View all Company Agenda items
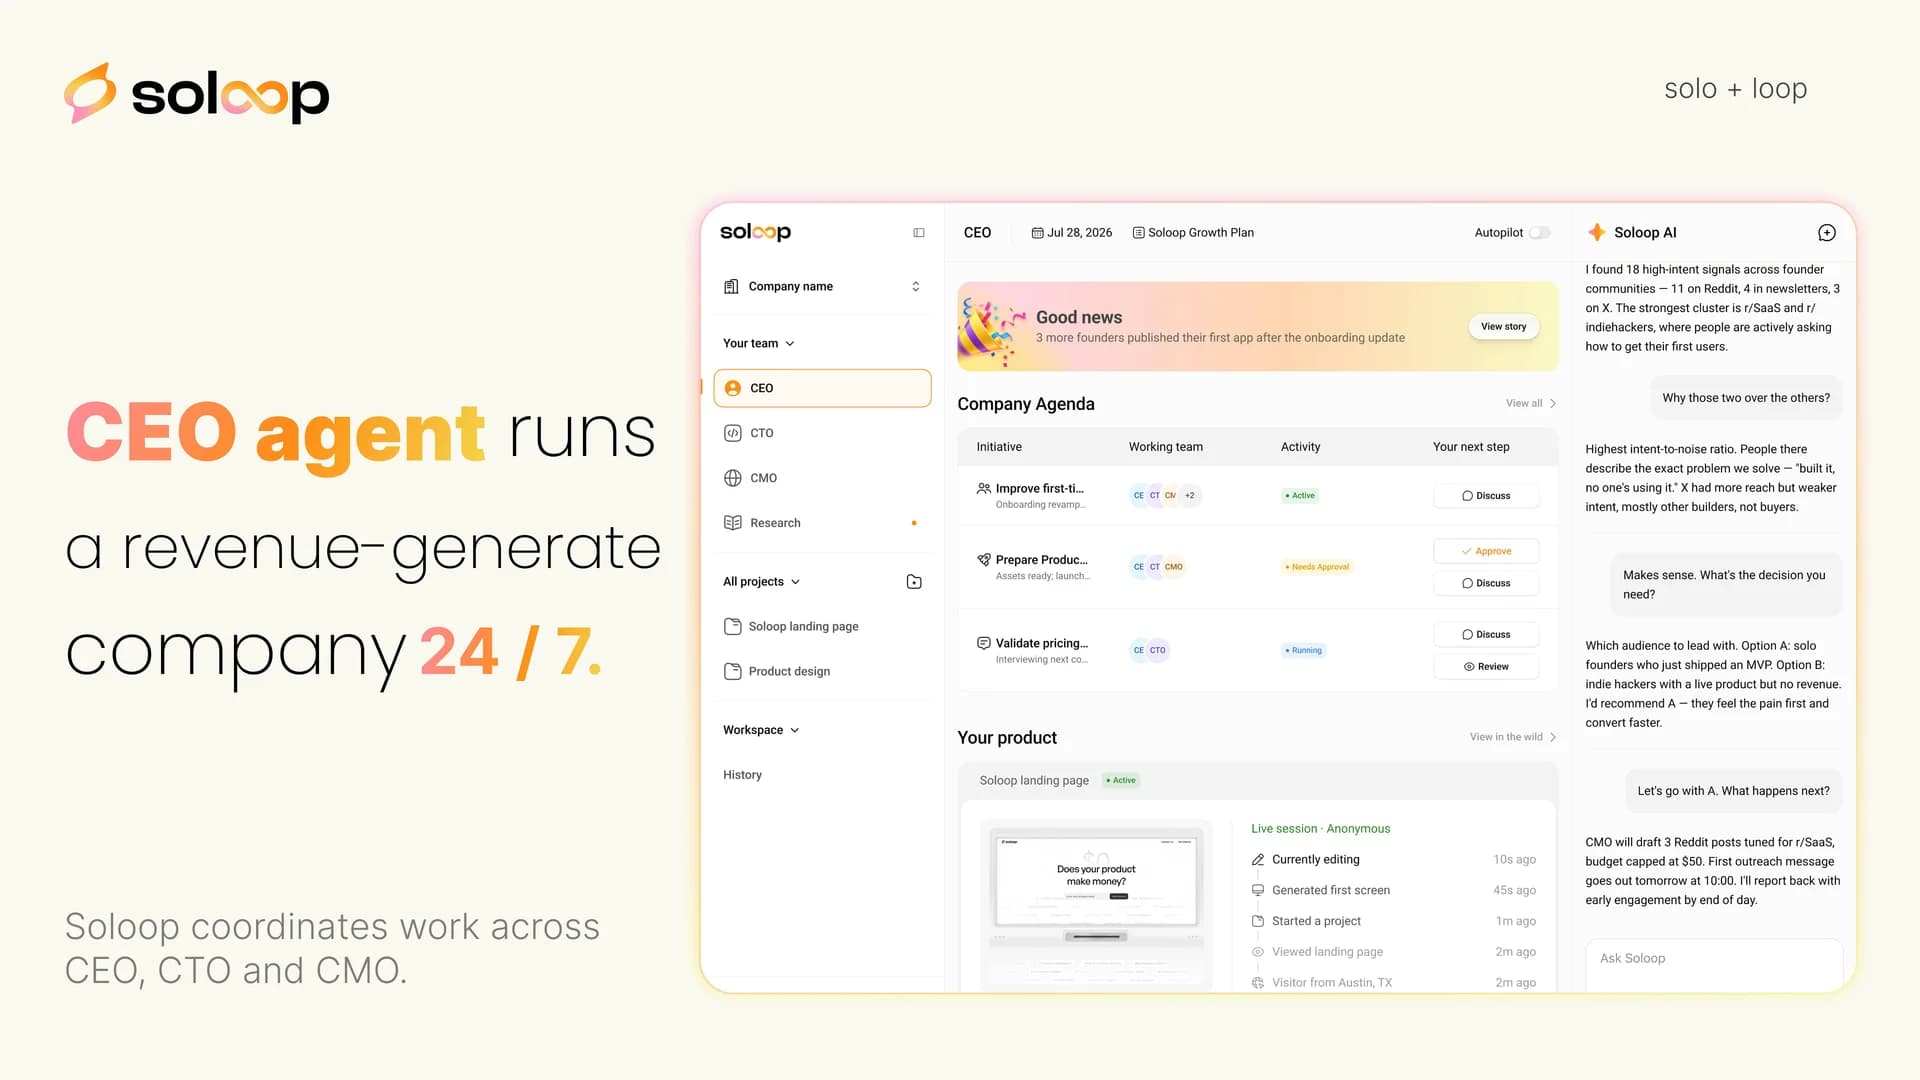Viewport: 1920px width, 1080px height. [x=1531, y=404]
